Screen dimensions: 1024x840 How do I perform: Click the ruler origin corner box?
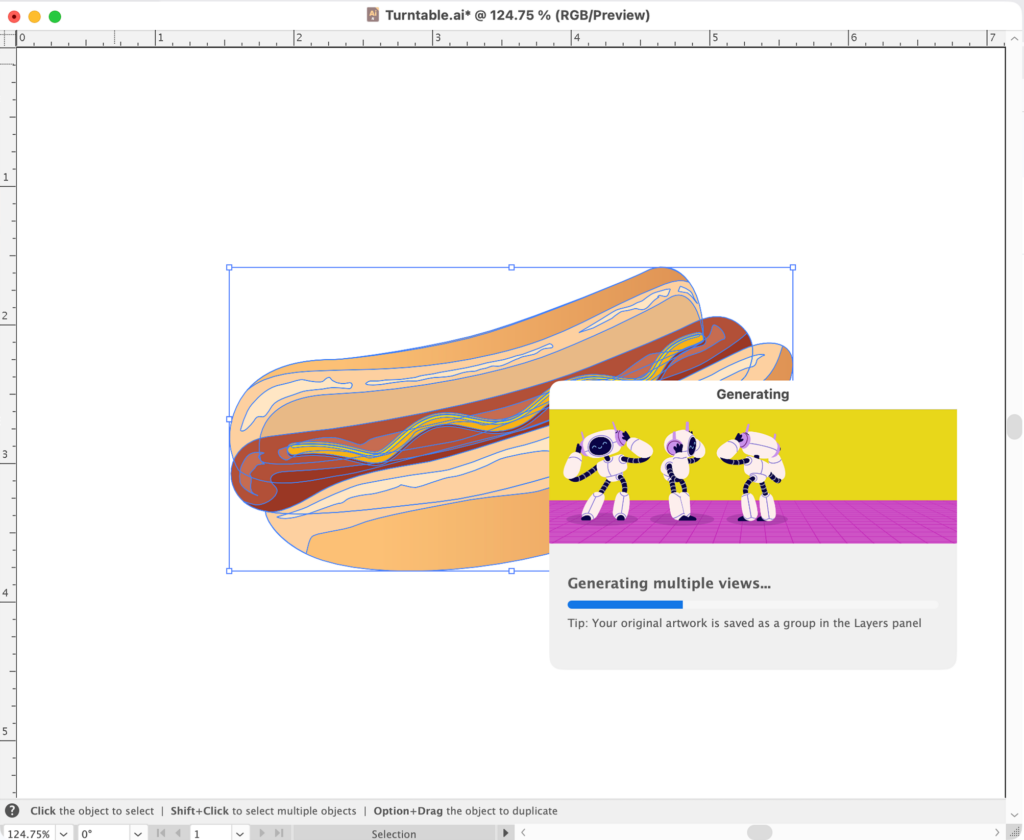point(8,38)
